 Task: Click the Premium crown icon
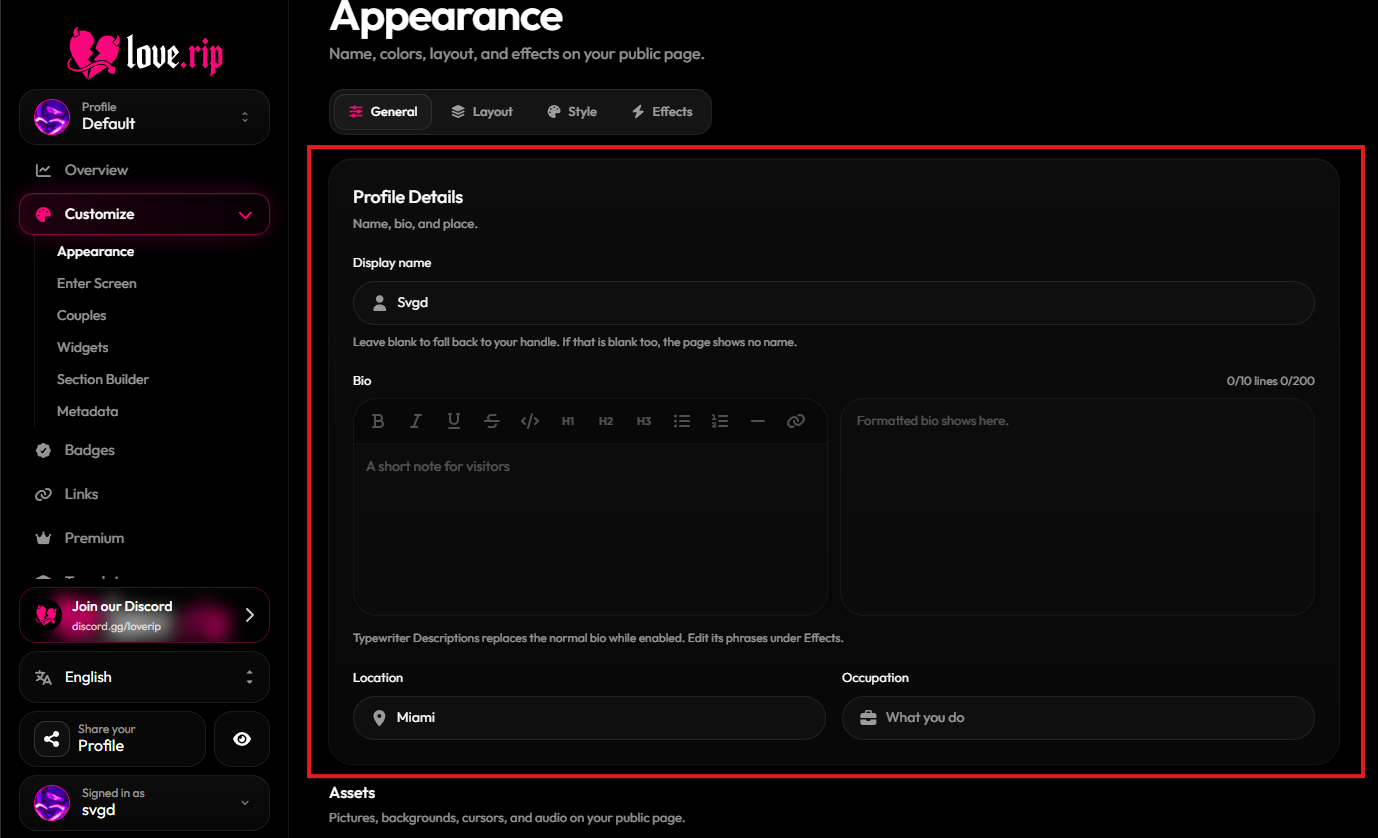[43, 538]
